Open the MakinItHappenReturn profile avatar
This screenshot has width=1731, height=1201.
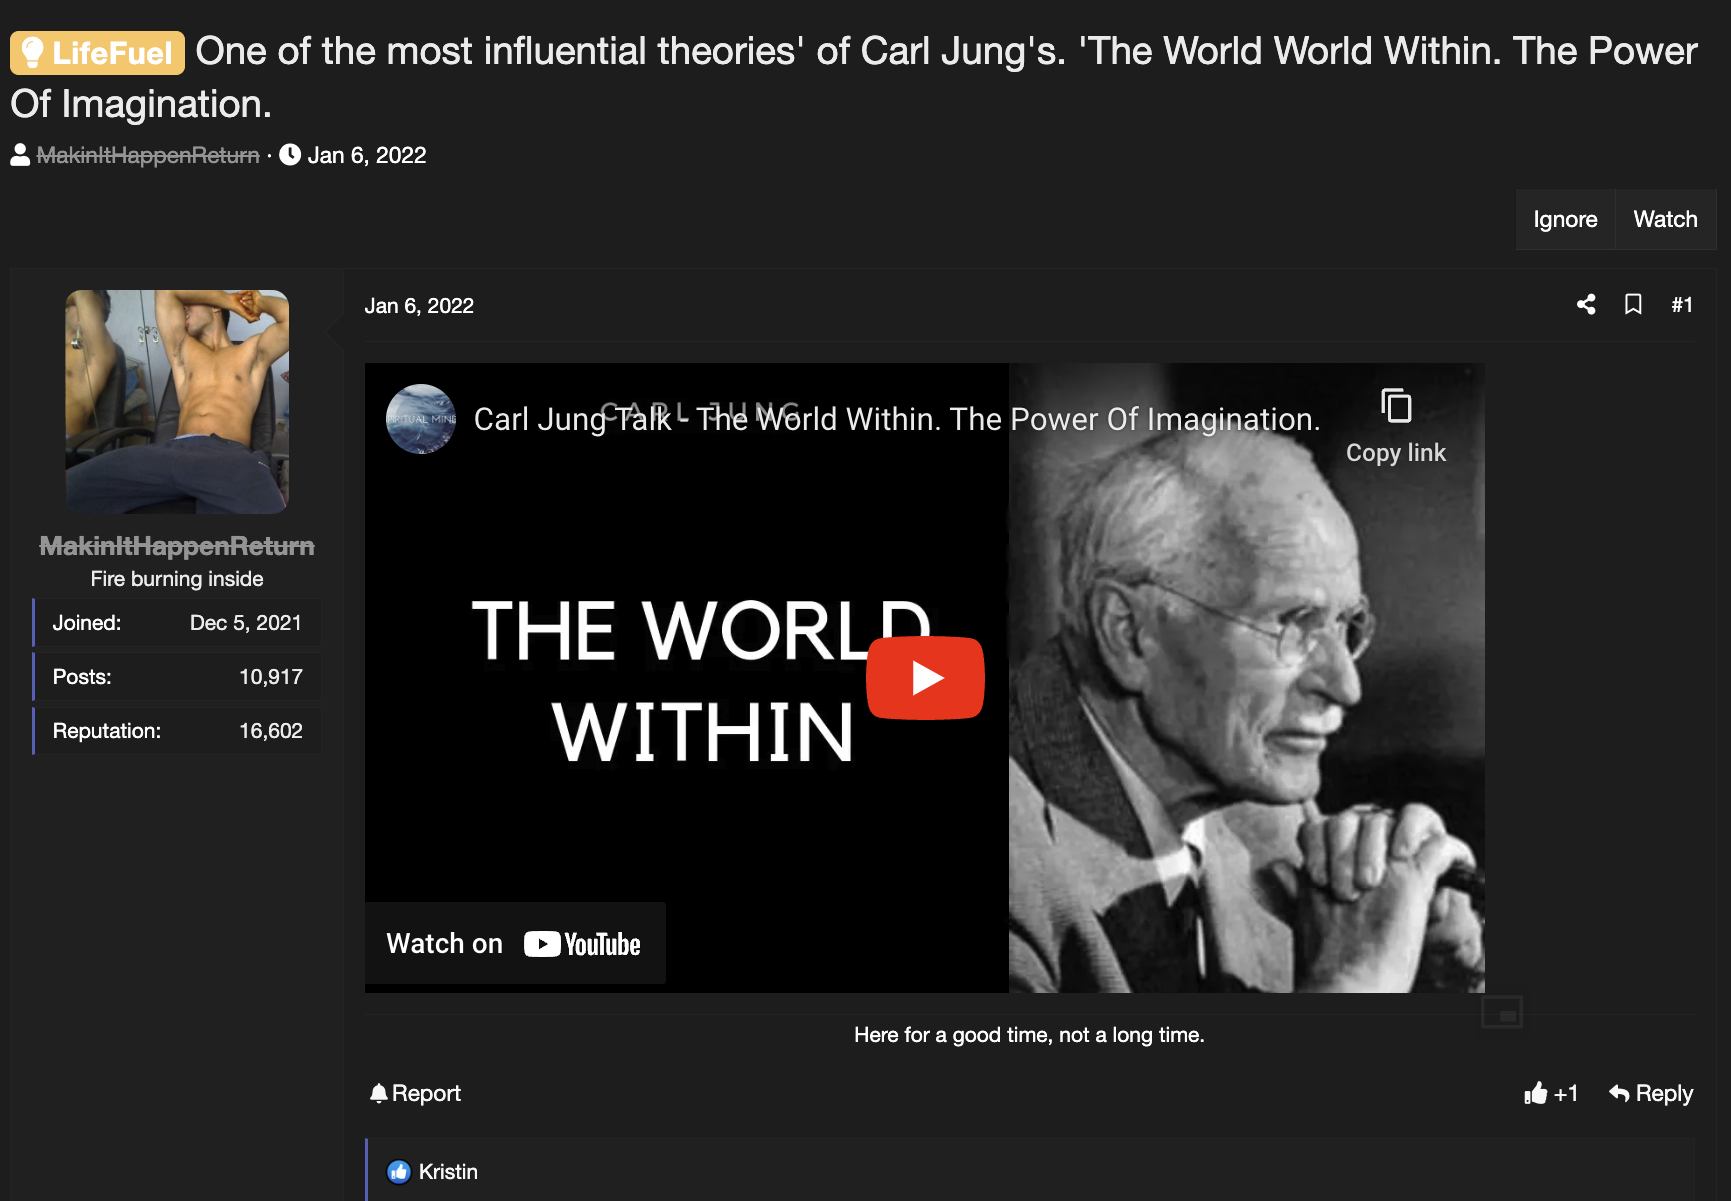[177, 402]
